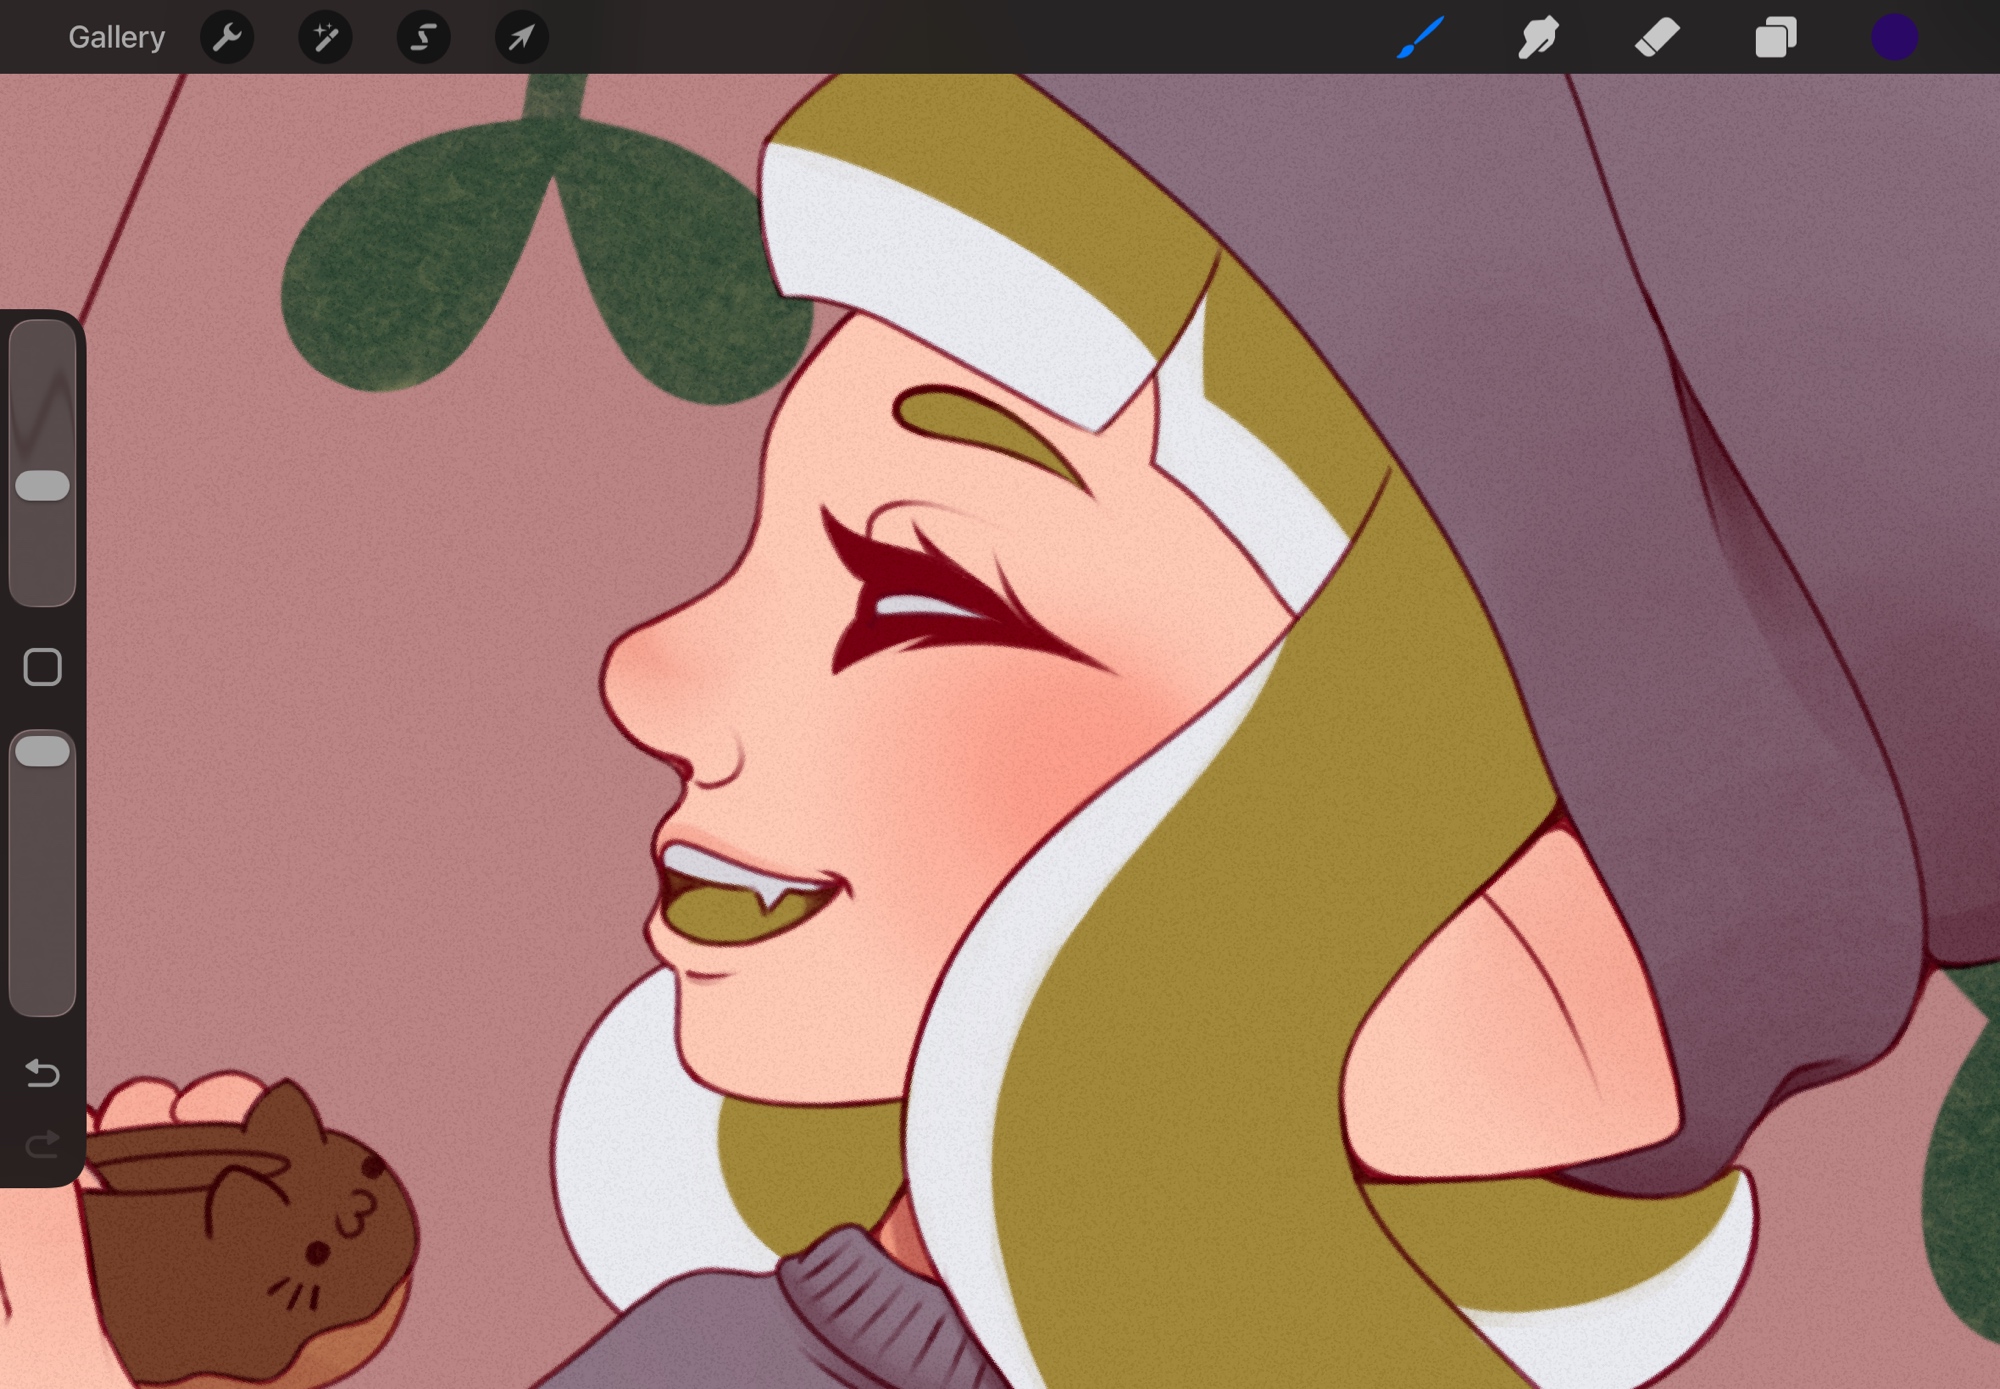Click the brush opacity slider handle
The image size is (2000, 1389).
(x=43, y=751)
